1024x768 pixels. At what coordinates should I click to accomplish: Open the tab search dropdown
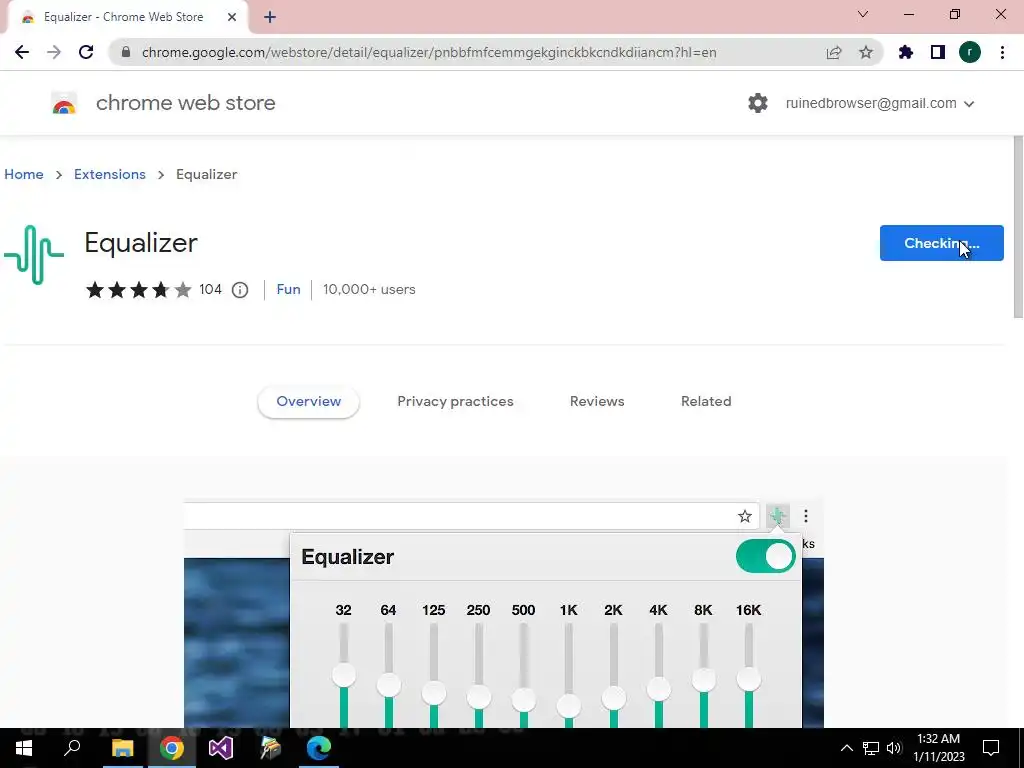pyautogui.click(x=863, y=14)
